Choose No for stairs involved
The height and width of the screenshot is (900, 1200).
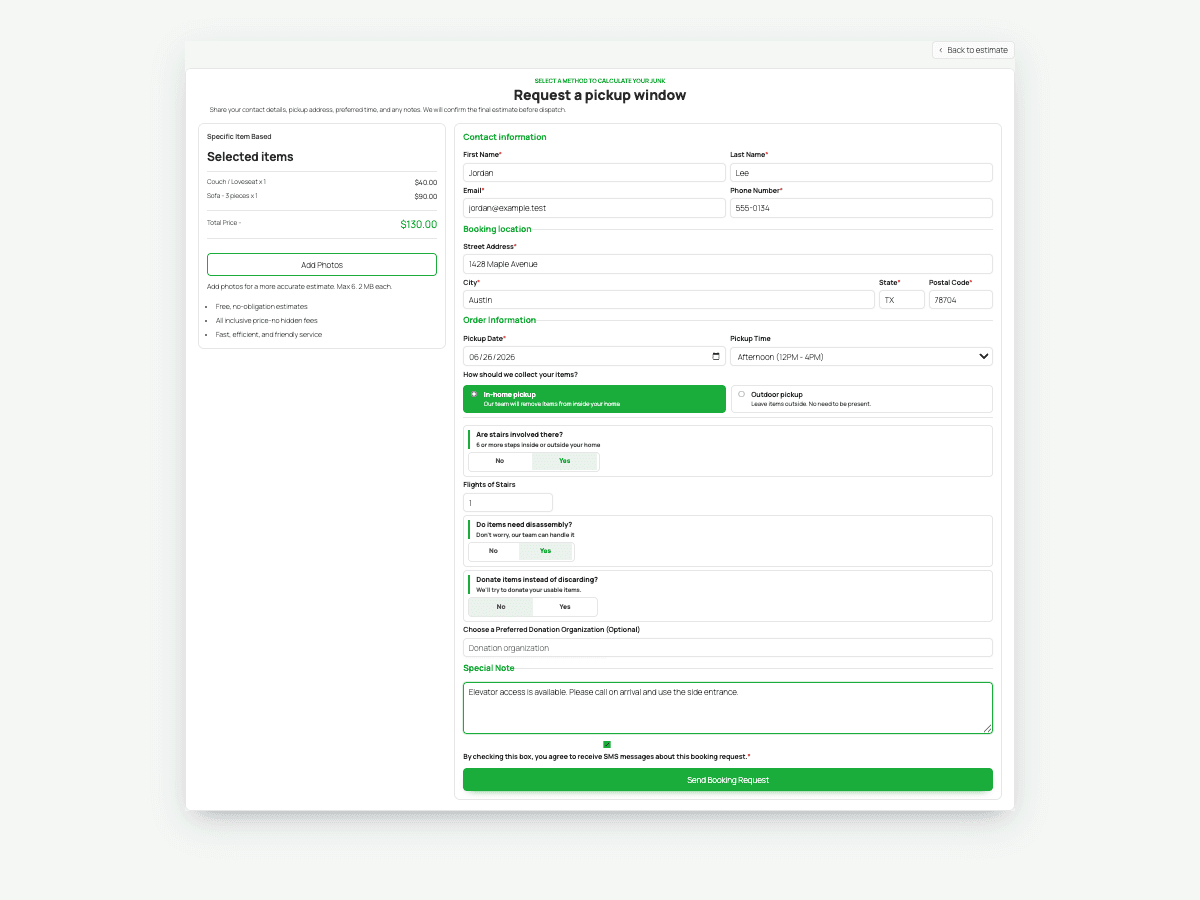[500, 461]
